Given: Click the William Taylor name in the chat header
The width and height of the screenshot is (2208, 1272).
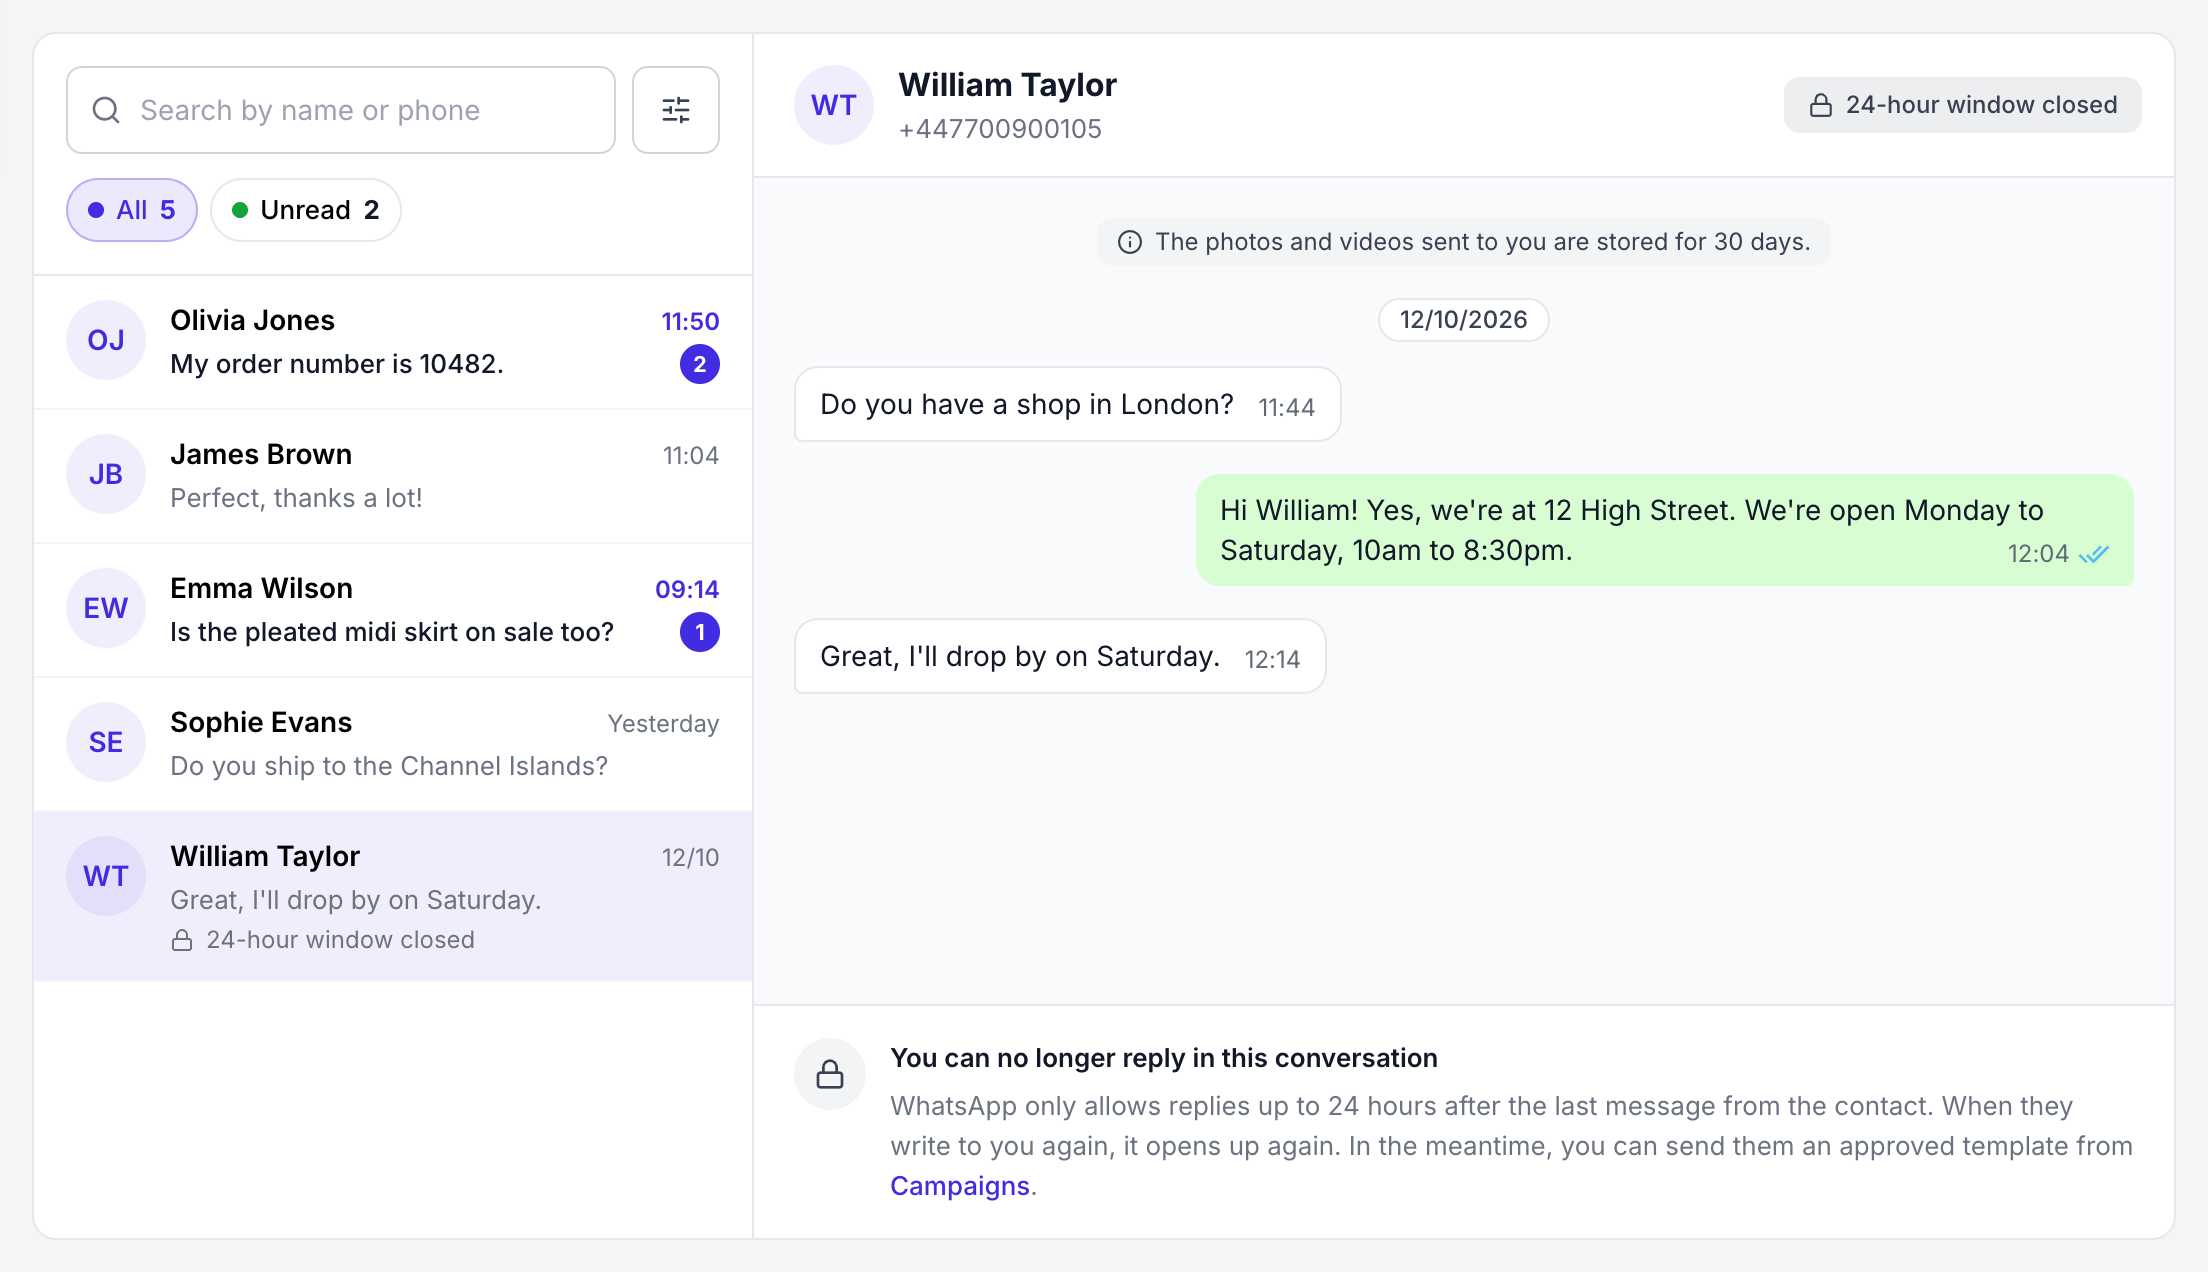Looking at the screenshot, I should coord(1007,85).
